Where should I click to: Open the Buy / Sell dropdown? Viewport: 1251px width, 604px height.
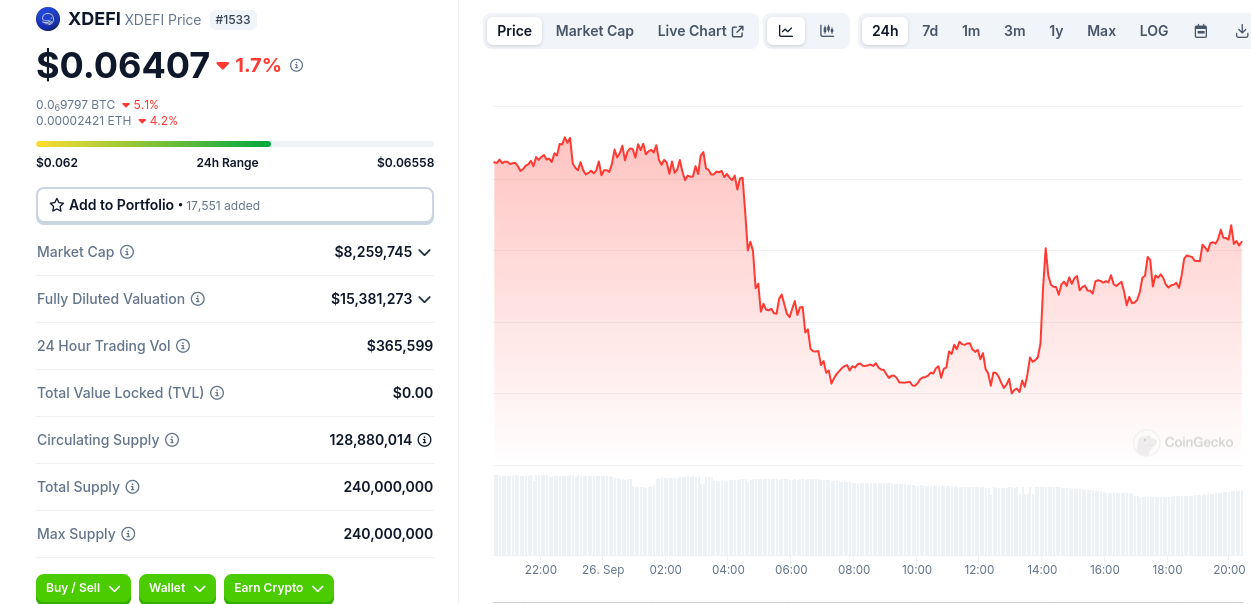coord(83,589)
